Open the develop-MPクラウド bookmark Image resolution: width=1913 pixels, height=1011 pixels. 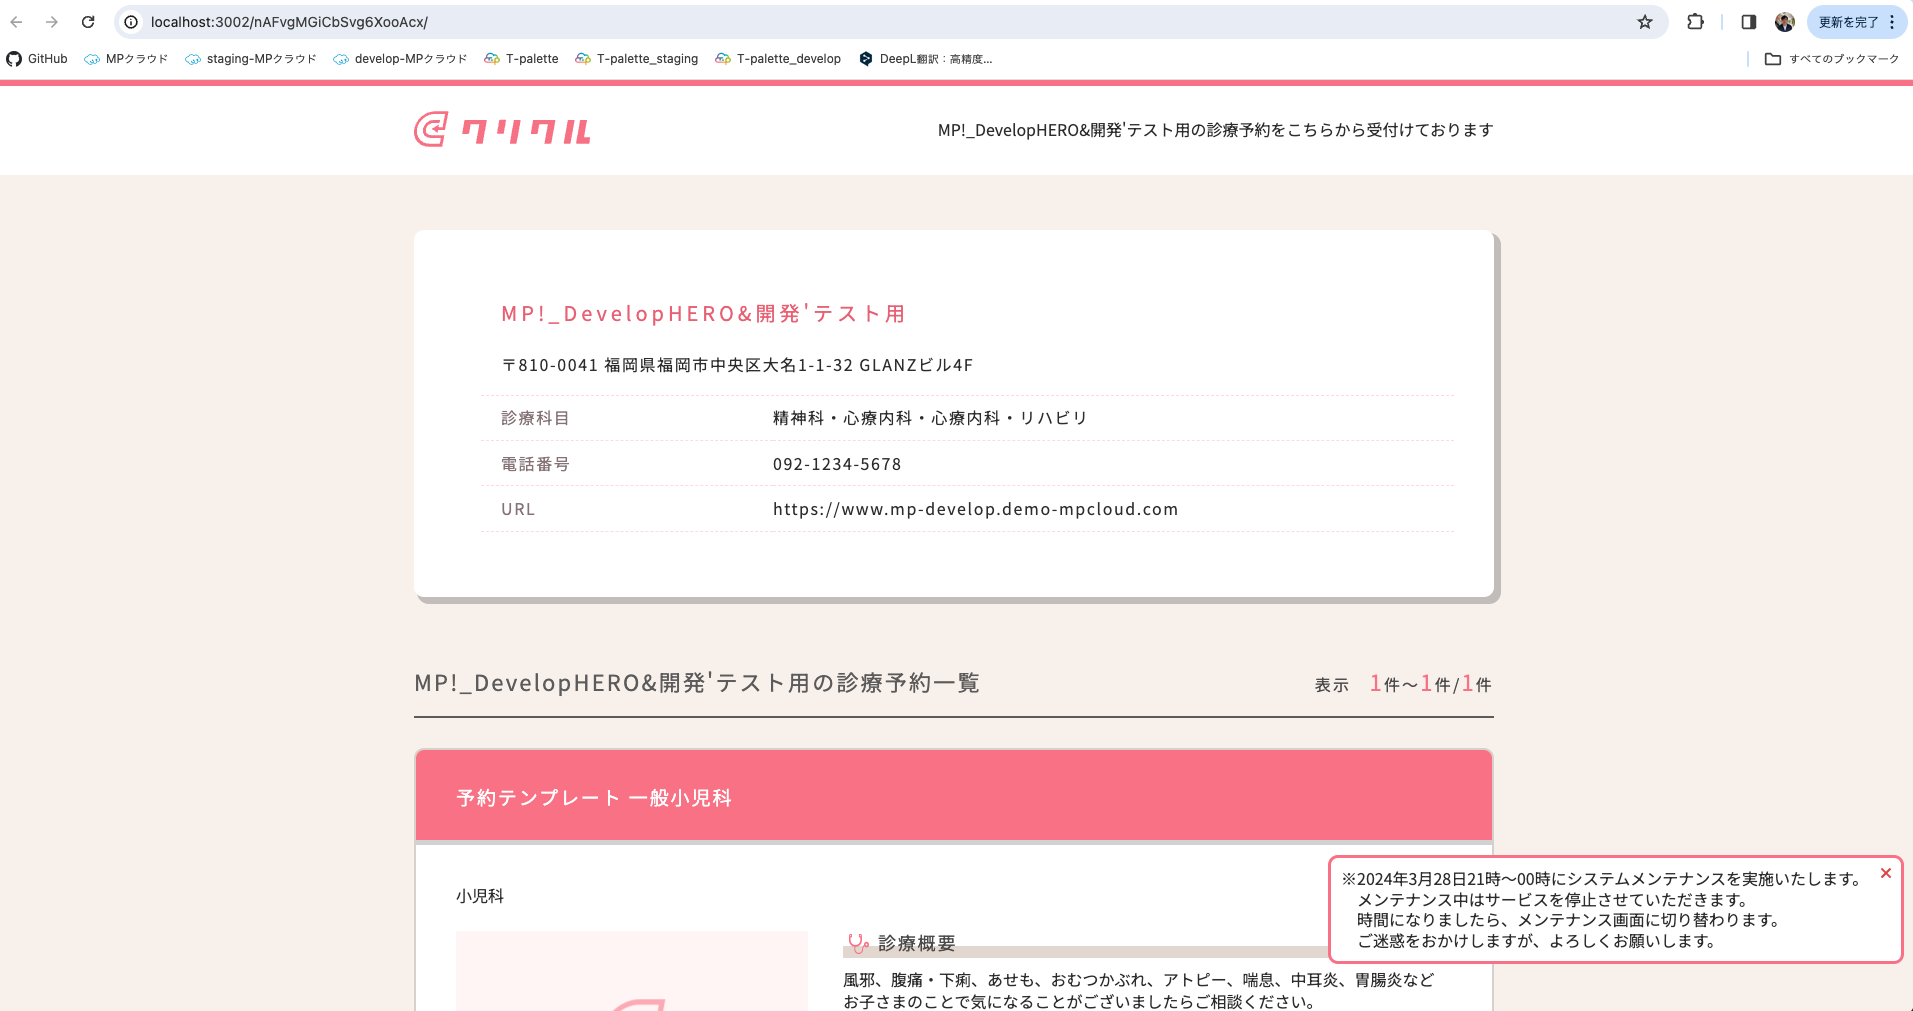click(x=400, y=59)
